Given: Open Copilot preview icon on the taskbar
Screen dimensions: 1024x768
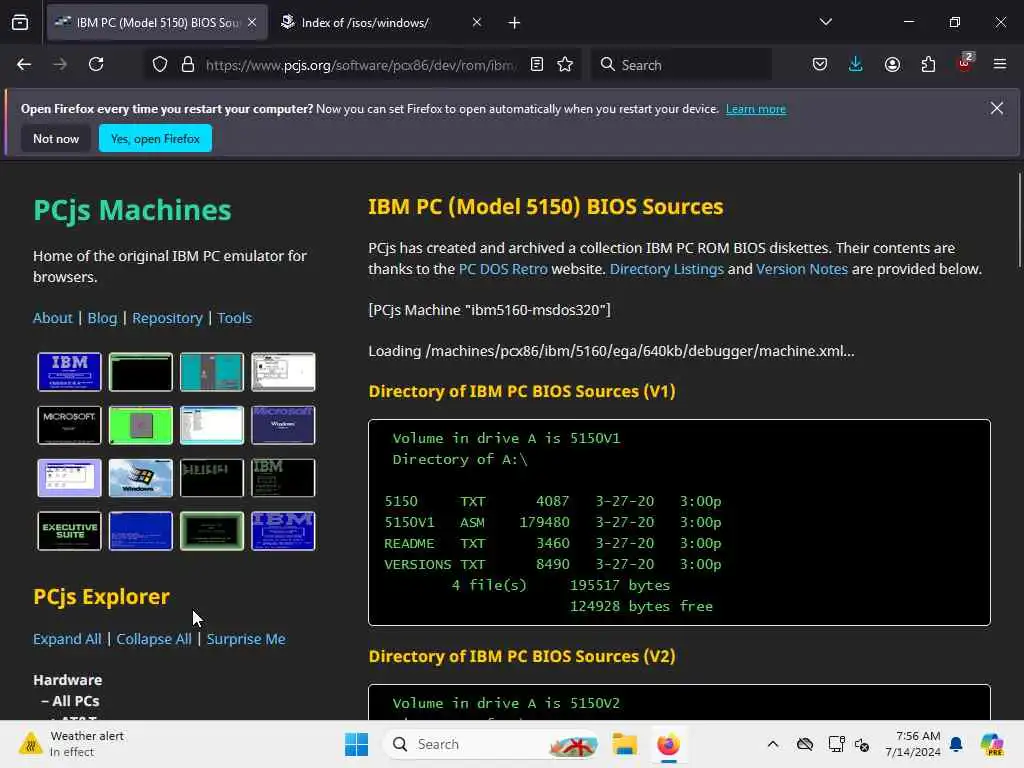Looking at the screenshot, I should coord(992,744).
